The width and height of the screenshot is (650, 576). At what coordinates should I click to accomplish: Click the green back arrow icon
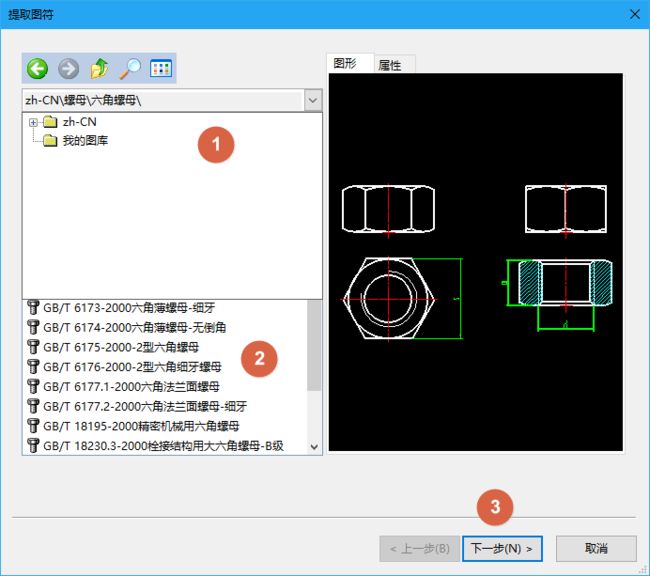[37, 68]
